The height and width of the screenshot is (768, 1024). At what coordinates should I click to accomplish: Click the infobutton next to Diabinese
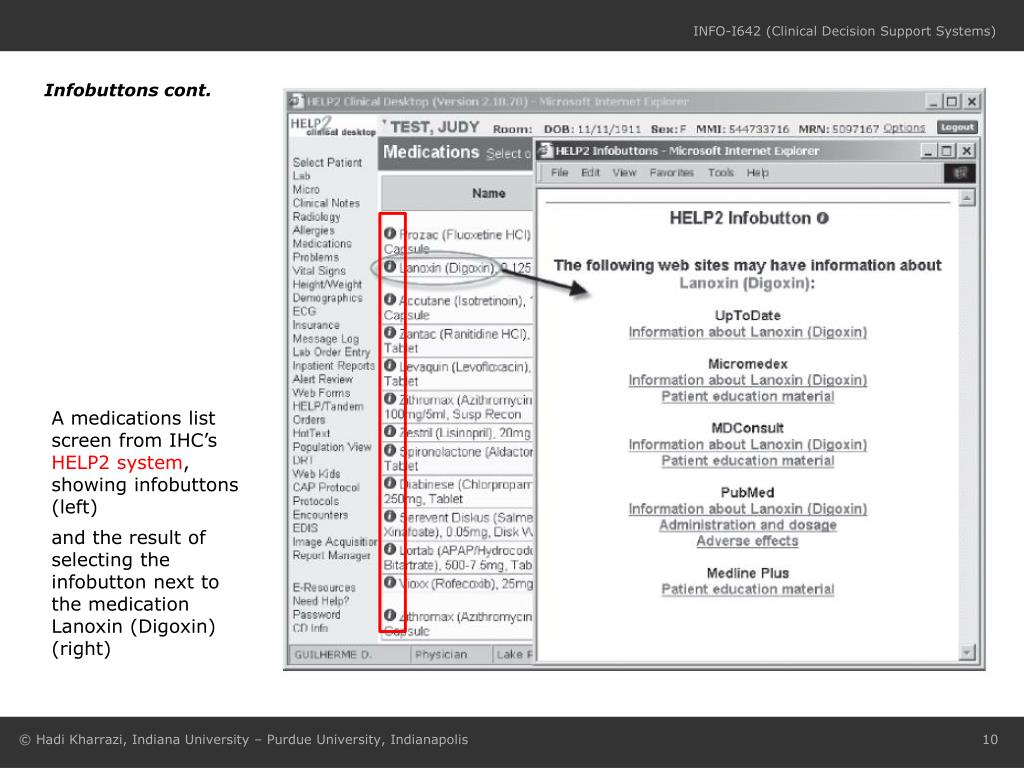[x=390, y=483]
